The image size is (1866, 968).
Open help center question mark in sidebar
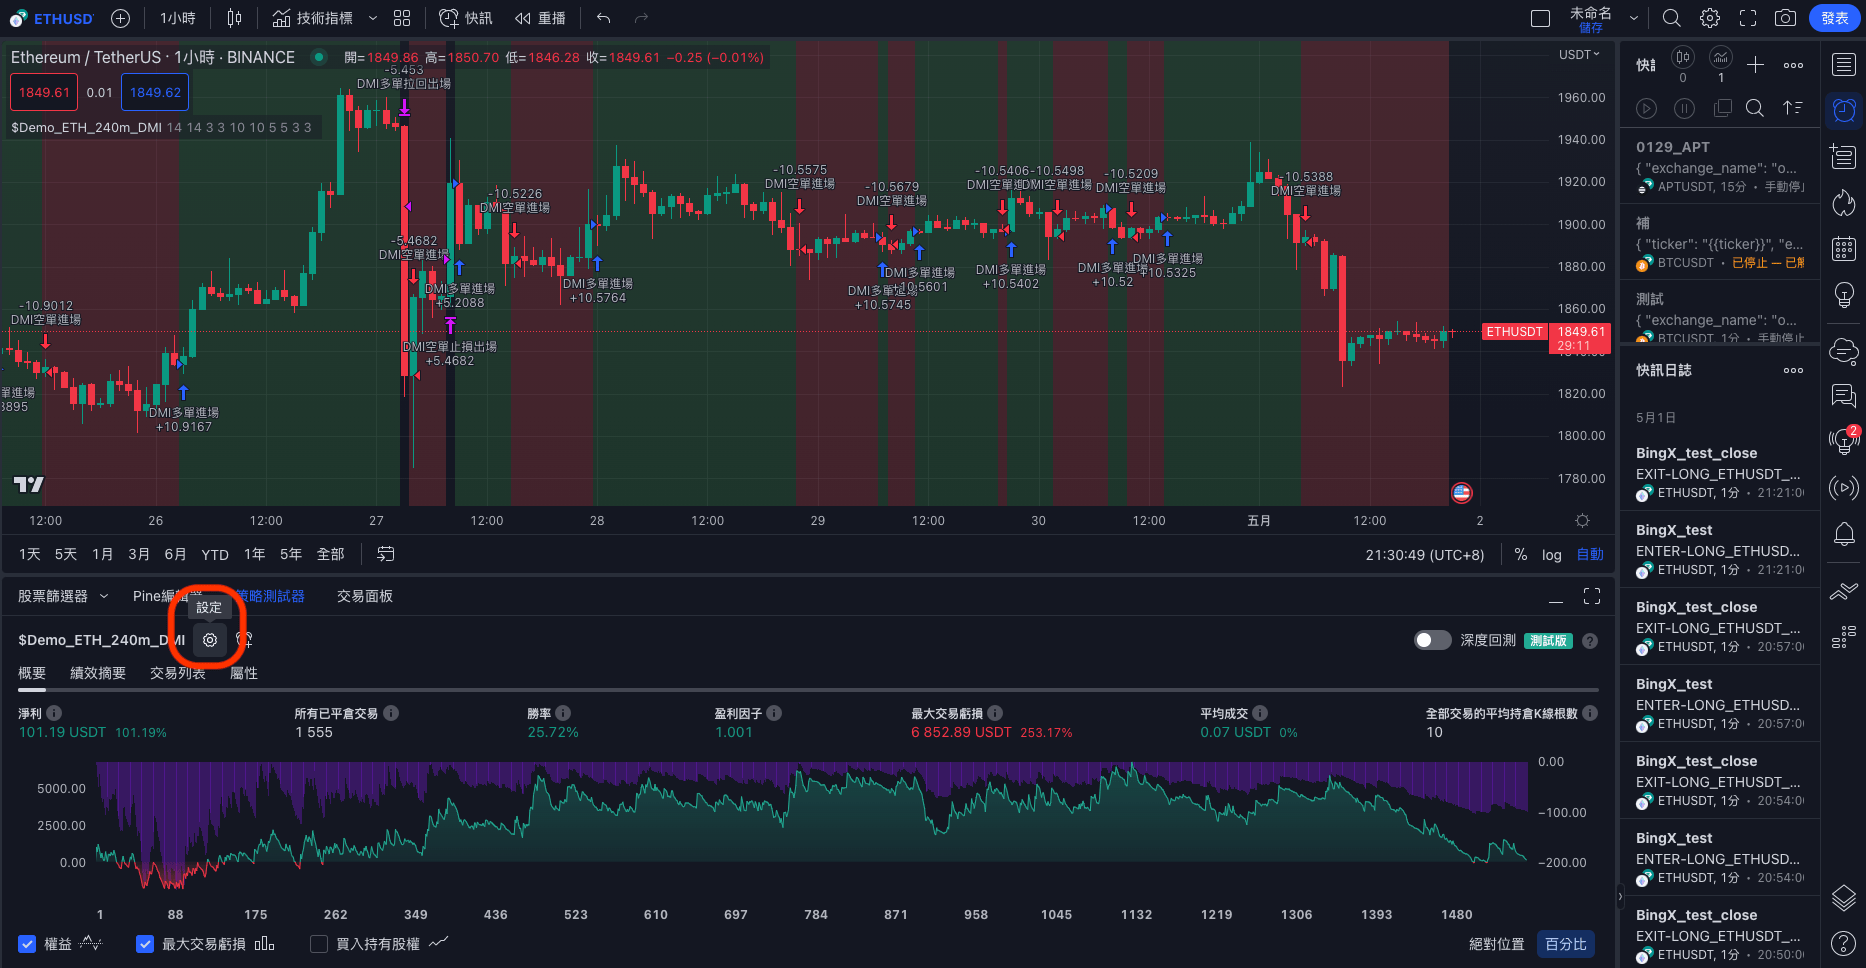[x=1844, y=942]
